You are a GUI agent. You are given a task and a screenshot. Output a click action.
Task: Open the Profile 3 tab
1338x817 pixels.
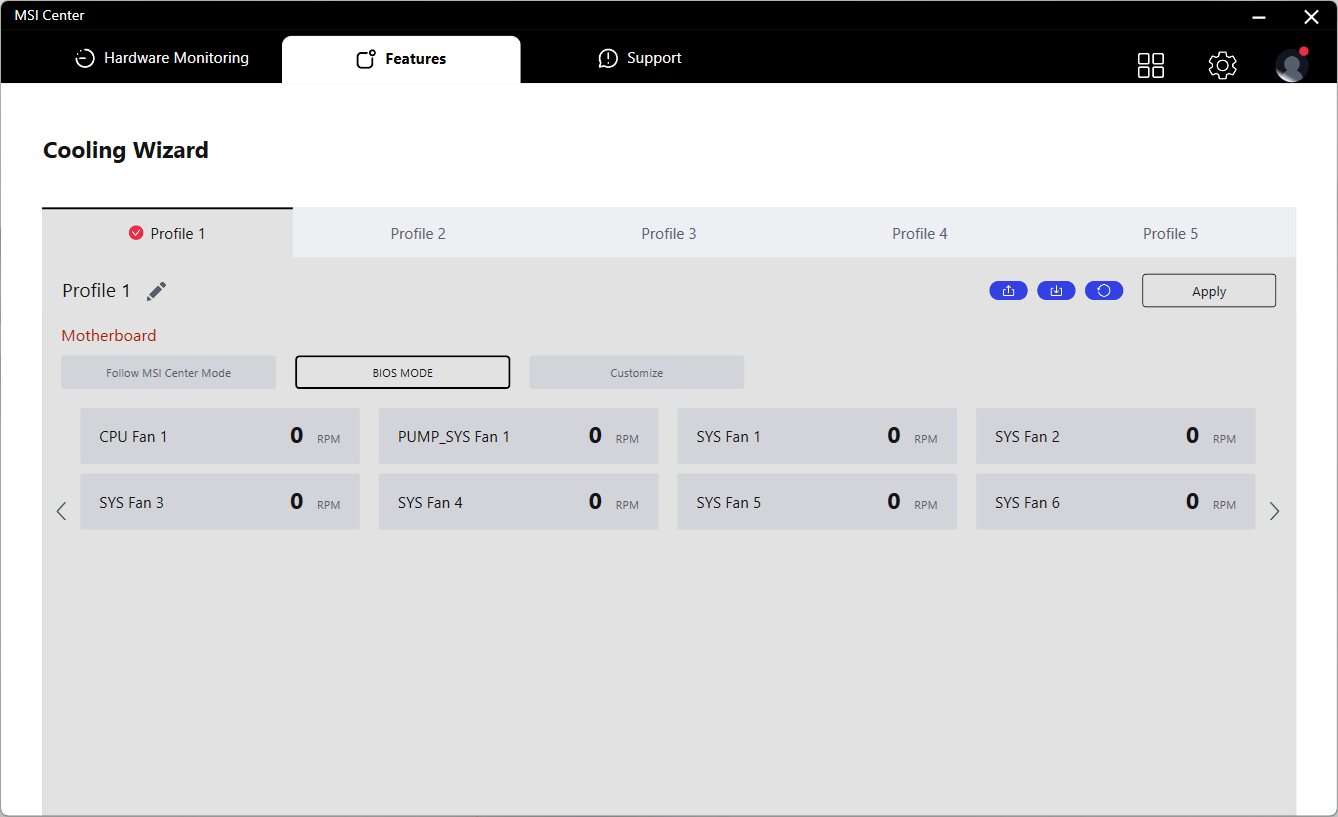[669, 233]
